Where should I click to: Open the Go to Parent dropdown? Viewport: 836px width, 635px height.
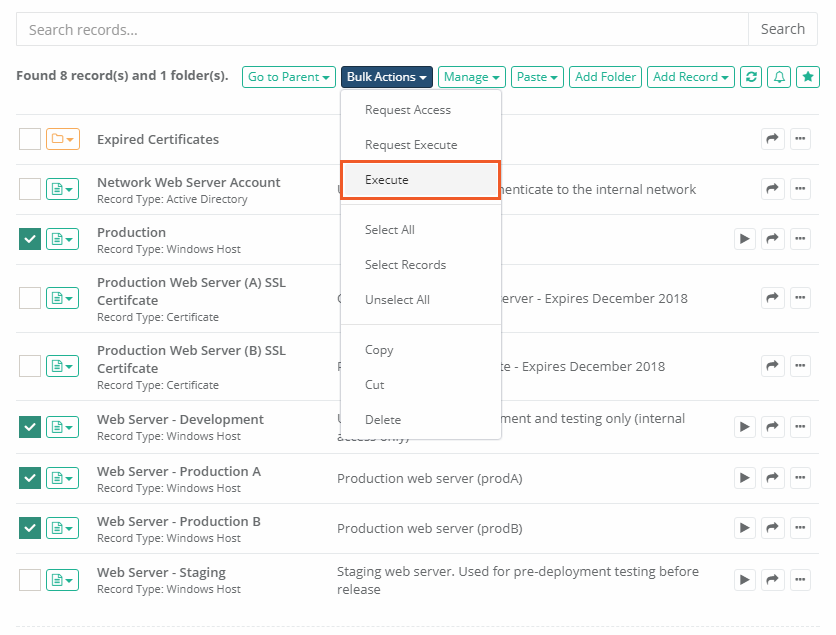pos(288,77)
